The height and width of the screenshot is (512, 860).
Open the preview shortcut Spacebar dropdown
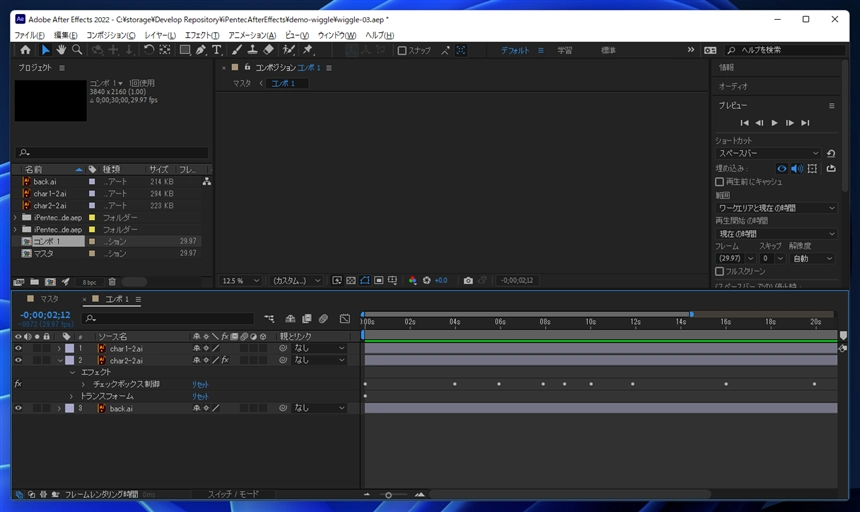768,153
